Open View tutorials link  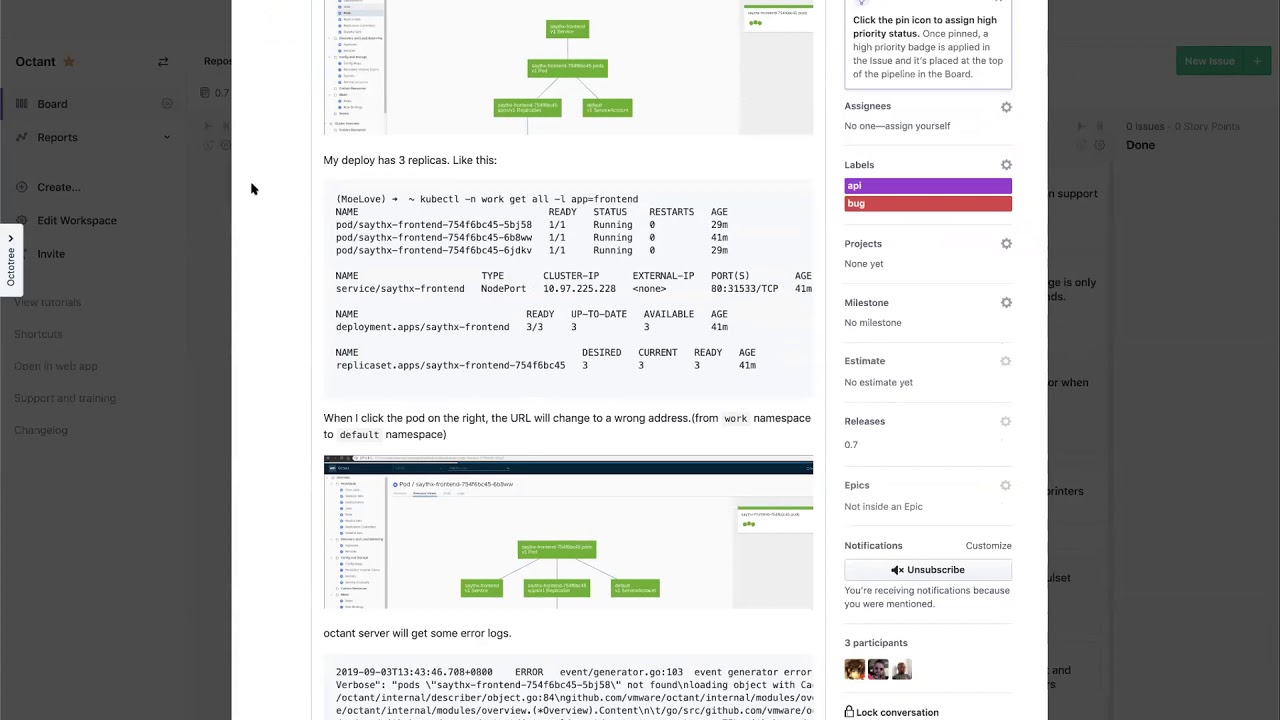click(x=48, y=302)
